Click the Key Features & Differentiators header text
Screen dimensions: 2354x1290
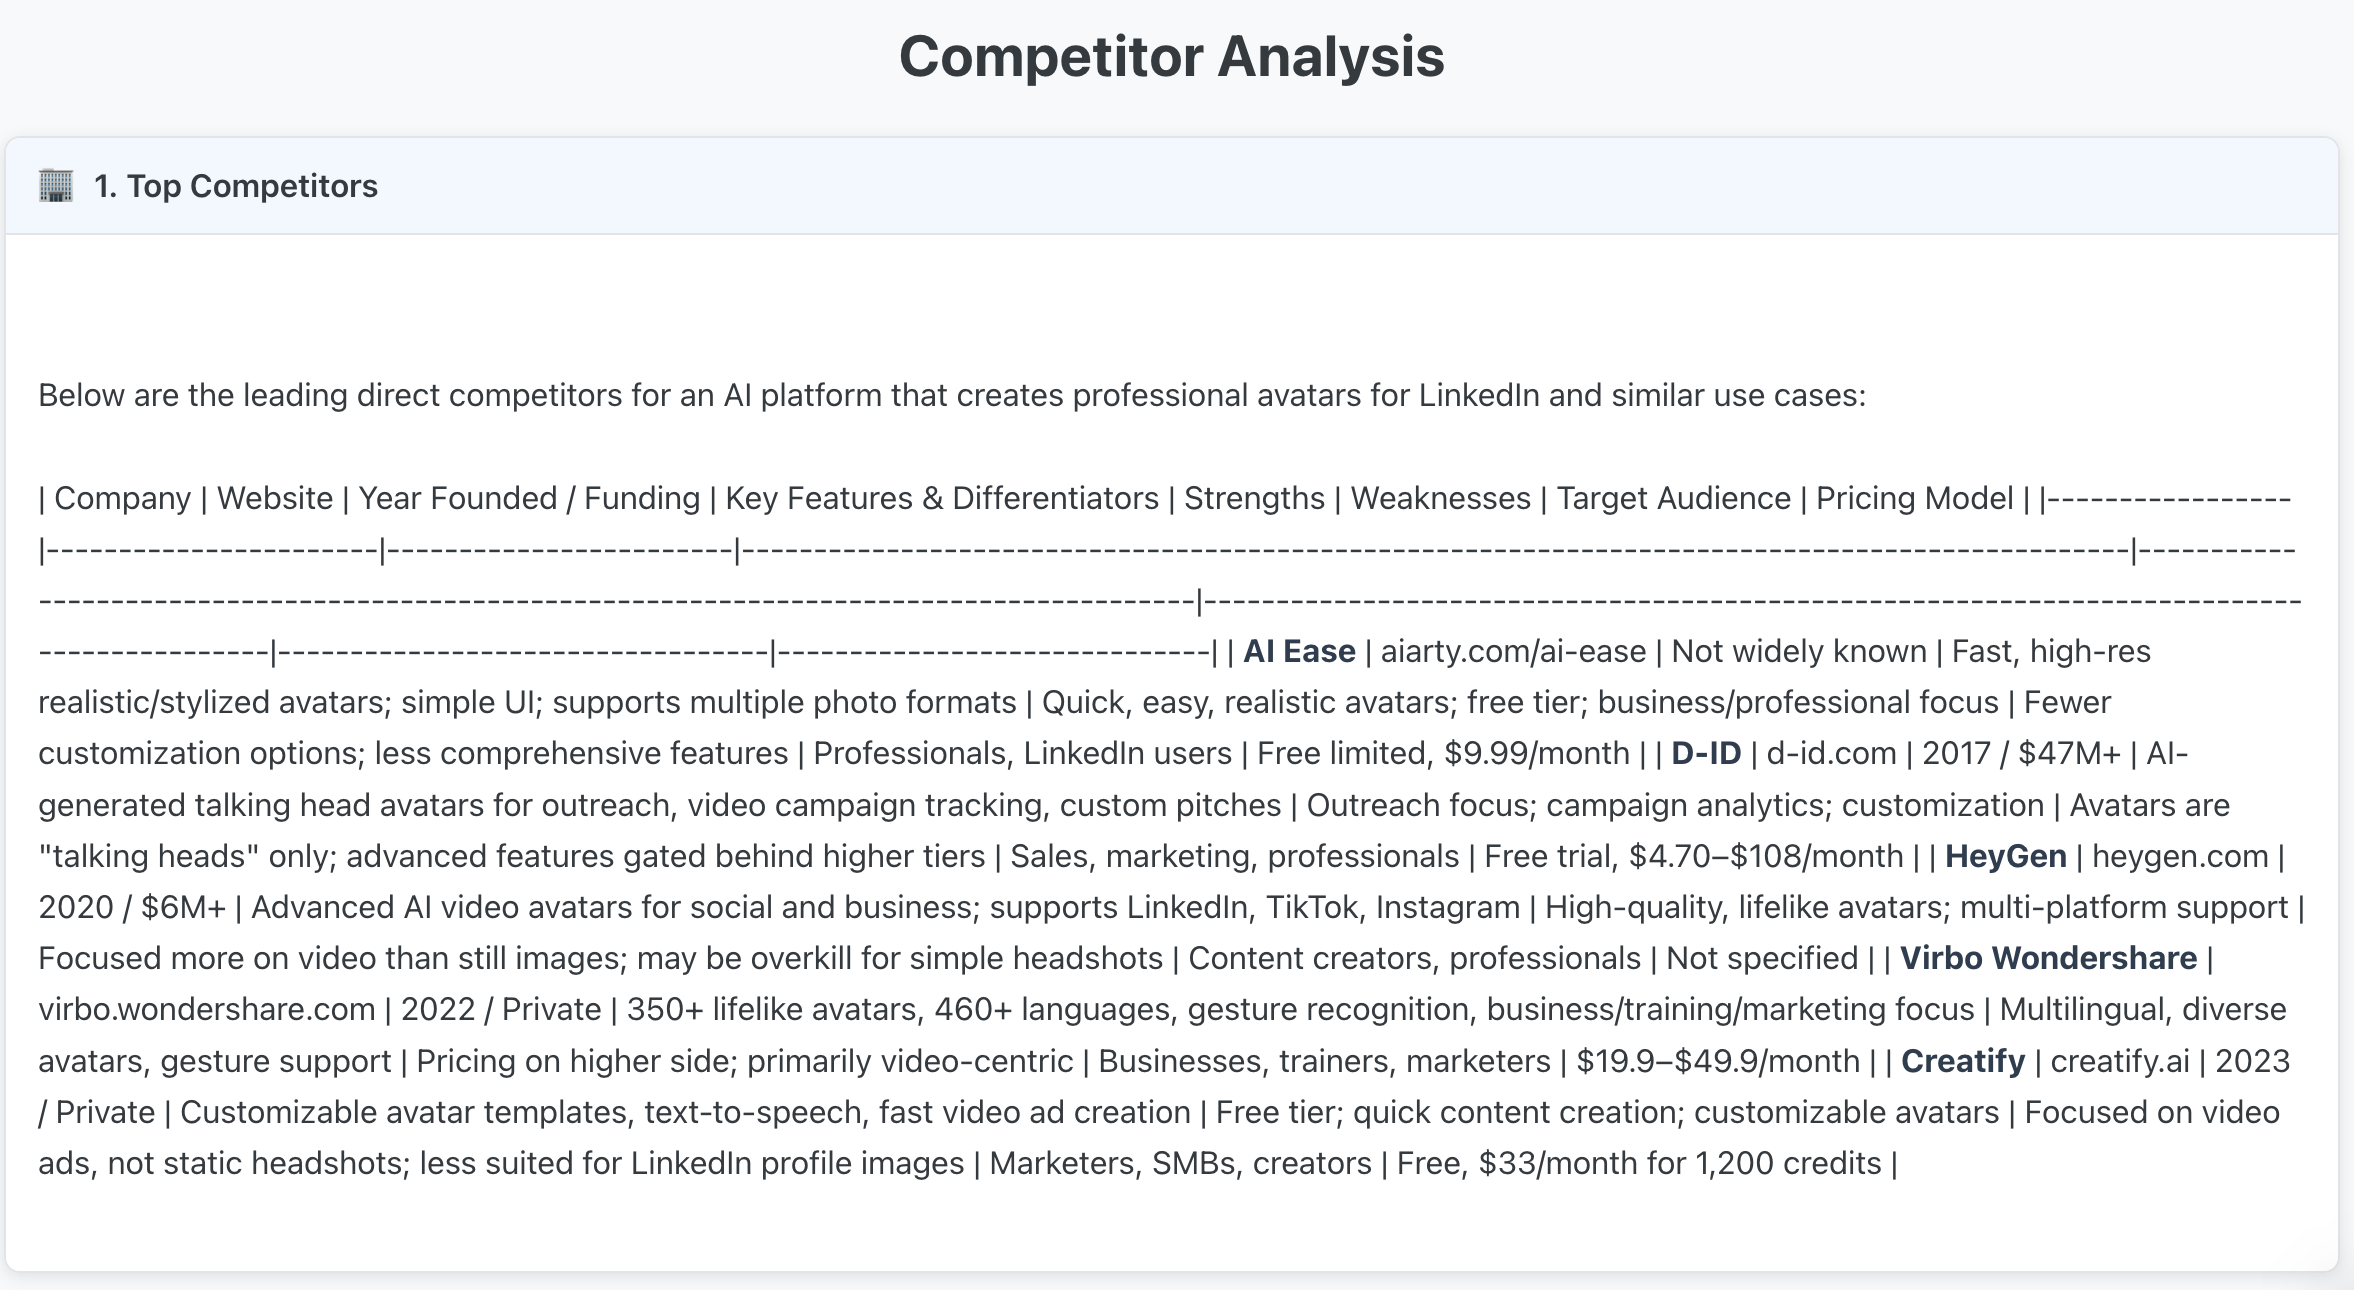click(941, 498)
